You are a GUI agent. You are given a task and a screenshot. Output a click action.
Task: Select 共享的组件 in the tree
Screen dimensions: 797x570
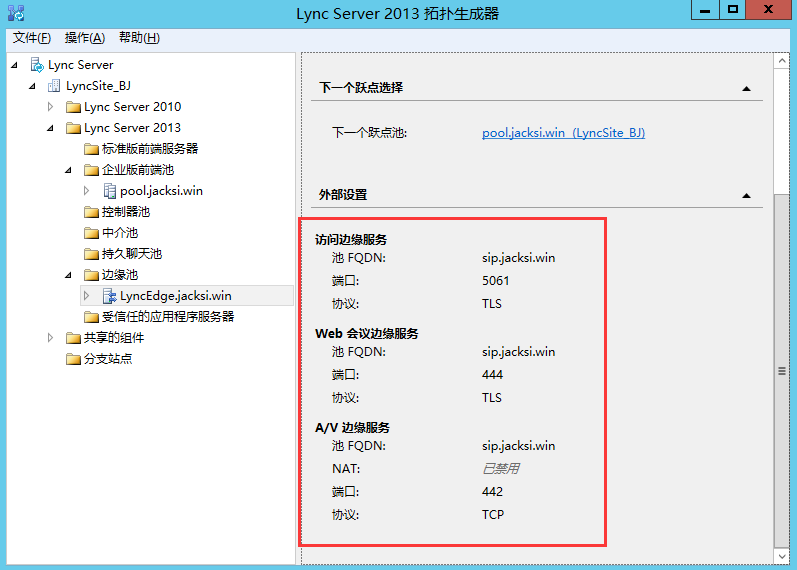[114, 338]
